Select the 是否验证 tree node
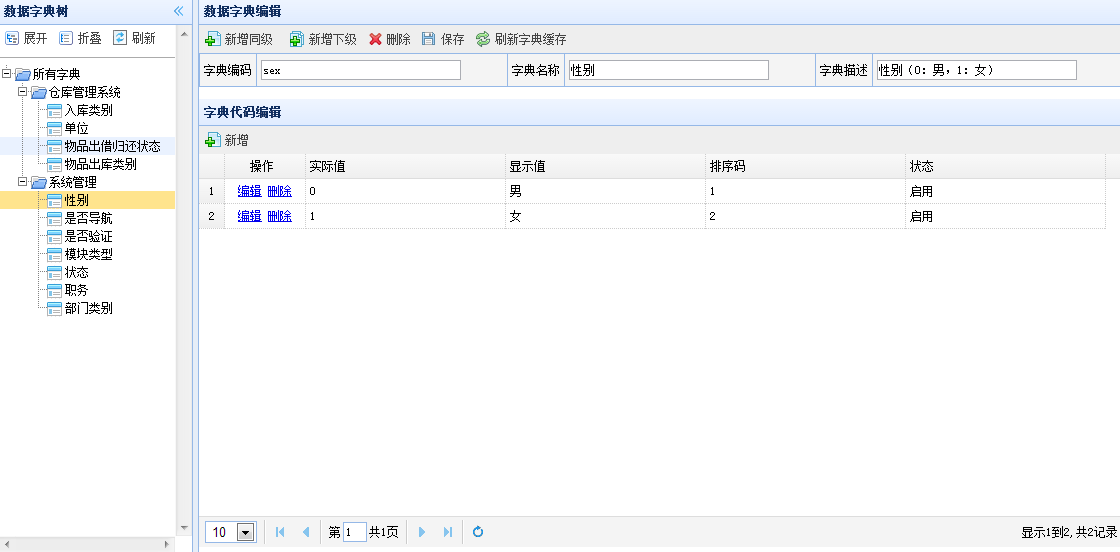This screenshot has width=1120, height=552. pyautogui.click(x=88, y=236)
